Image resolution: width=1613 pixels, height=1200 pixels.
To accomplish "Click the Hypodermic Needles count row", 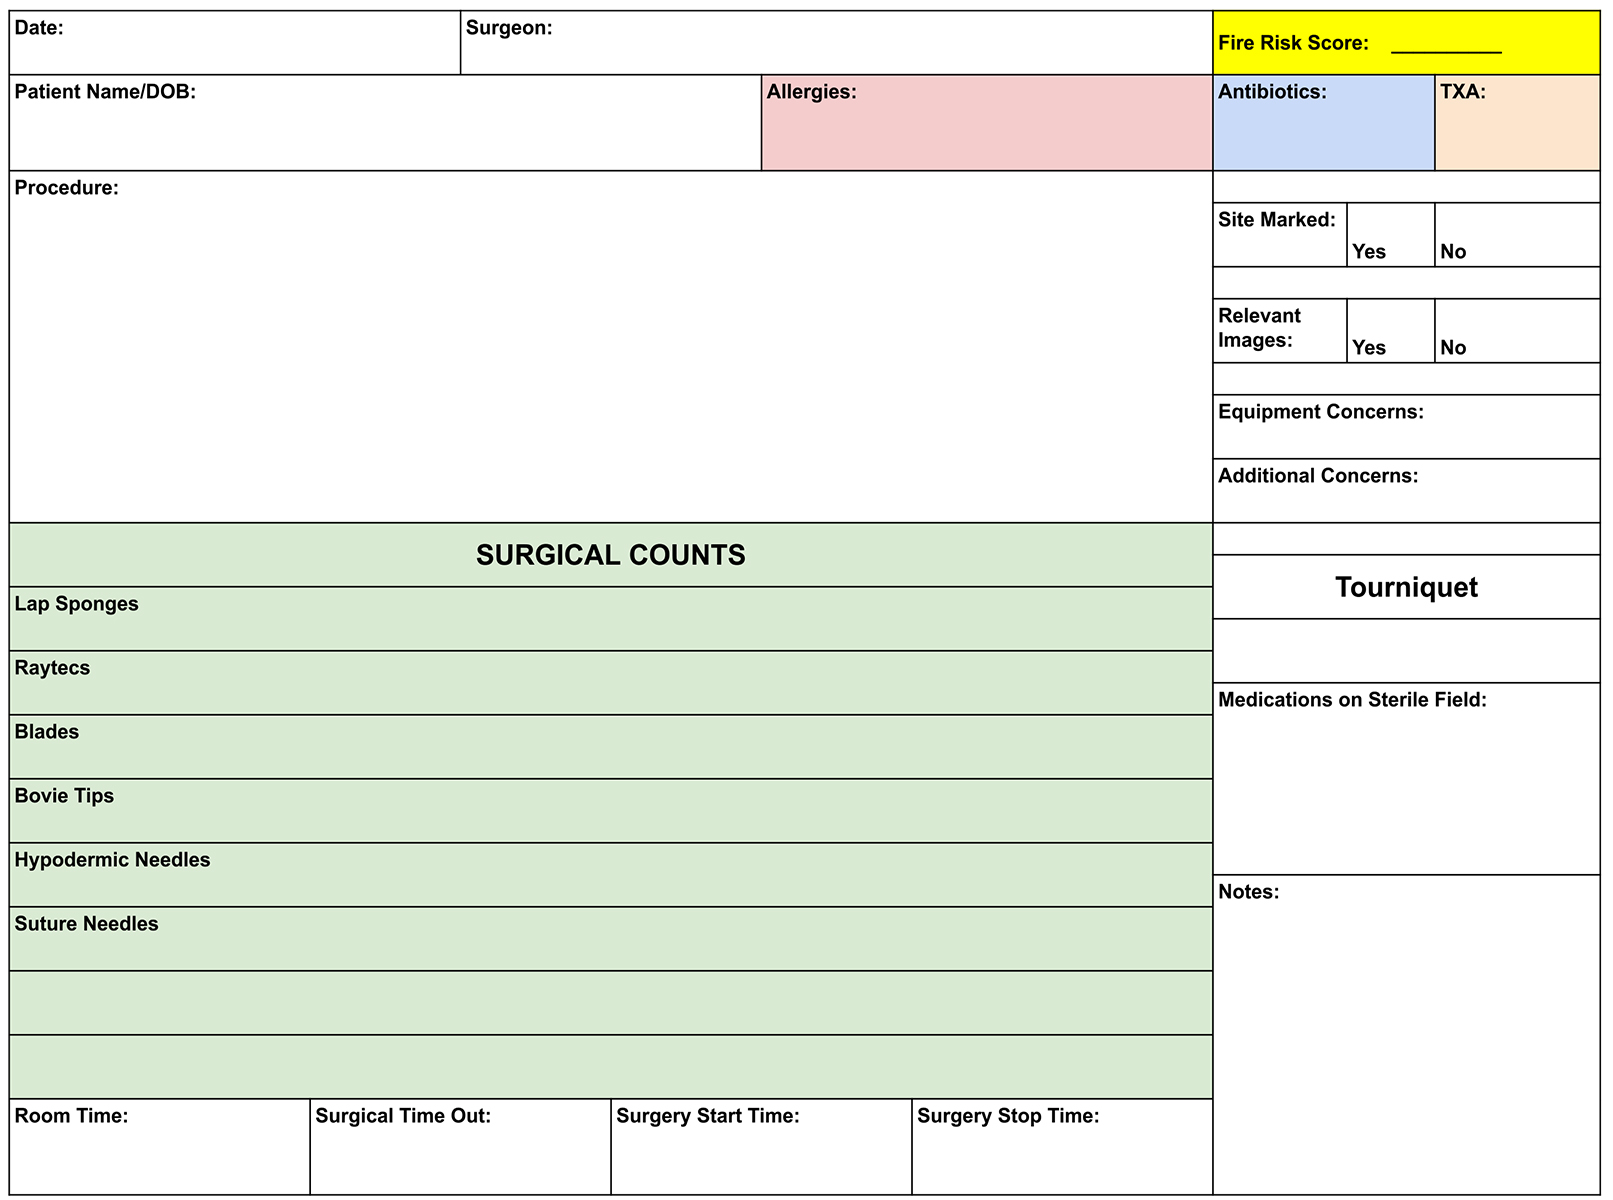I will [x=611, y=875].
